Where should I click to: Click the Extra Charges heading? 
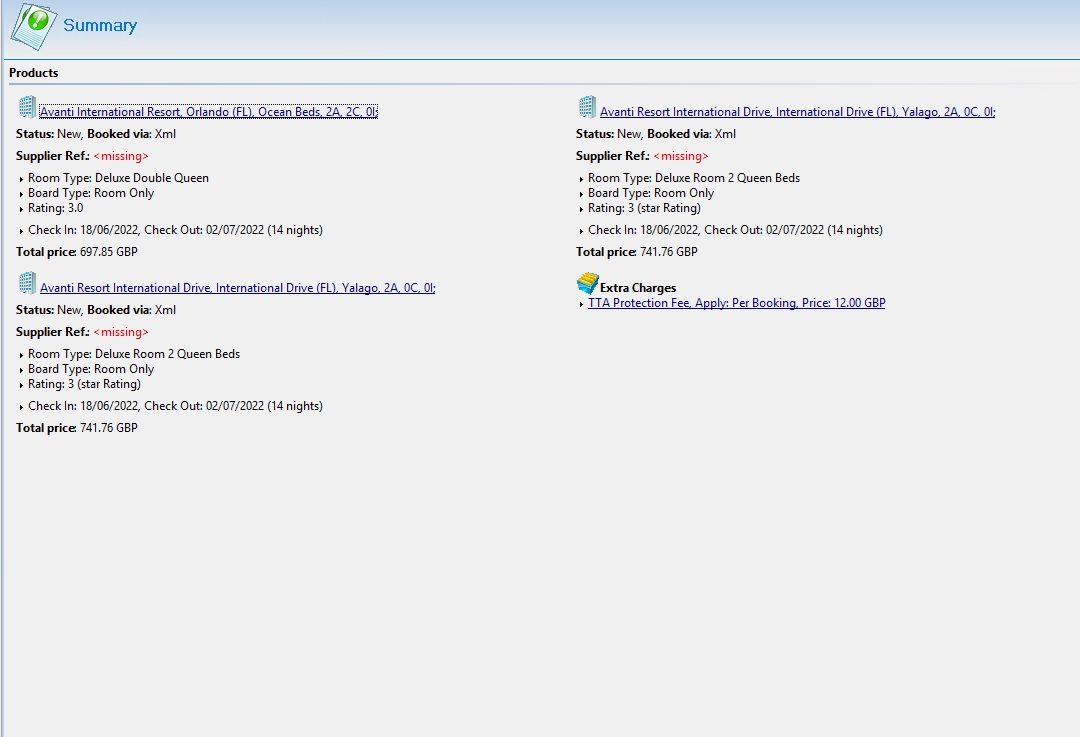pos(638,288)
